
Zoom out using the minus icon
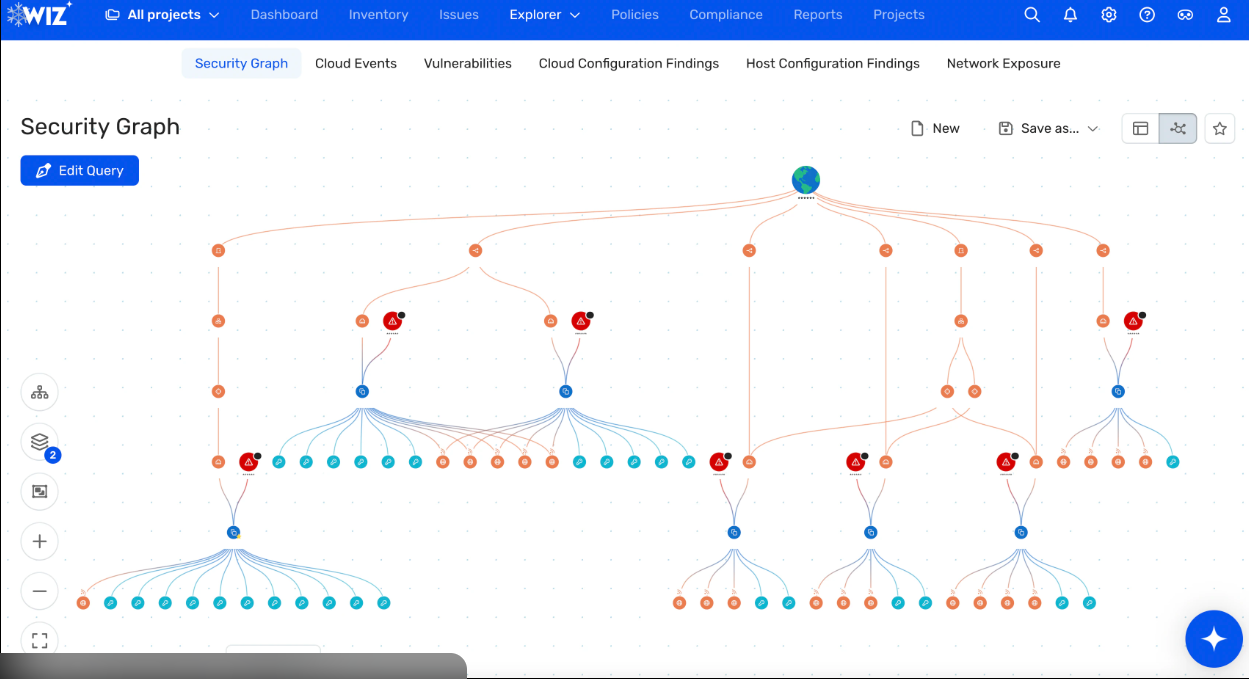(x=39, y=591)
